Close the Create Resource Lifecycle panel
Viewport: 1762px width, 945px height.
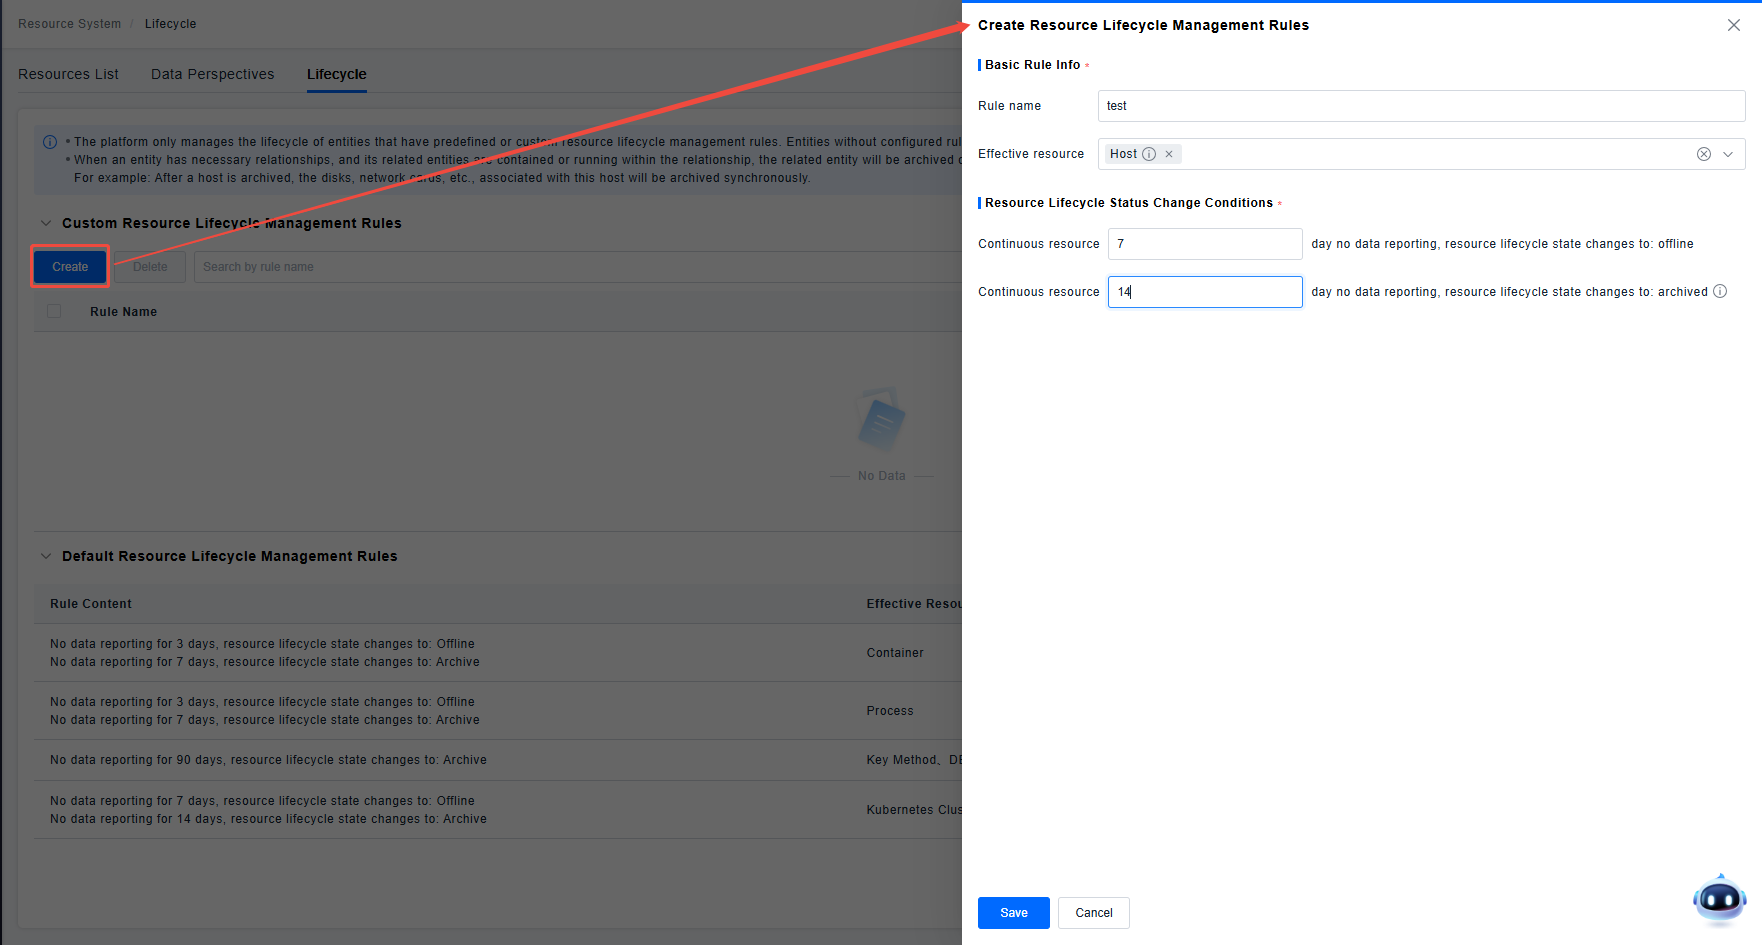coord(1733,25)
